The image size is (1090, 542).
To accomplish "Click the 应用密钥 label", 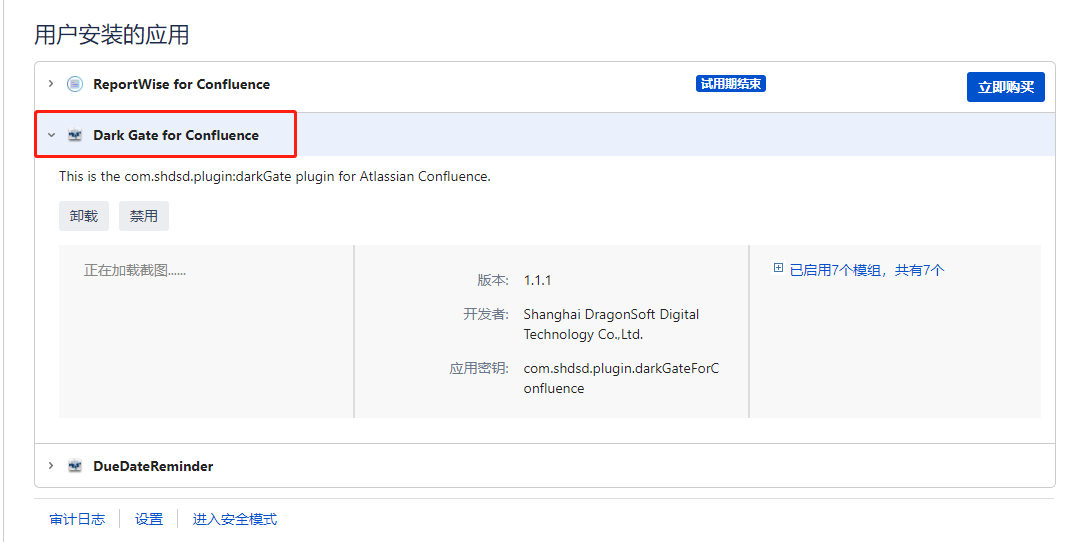I will click(480, 368).
